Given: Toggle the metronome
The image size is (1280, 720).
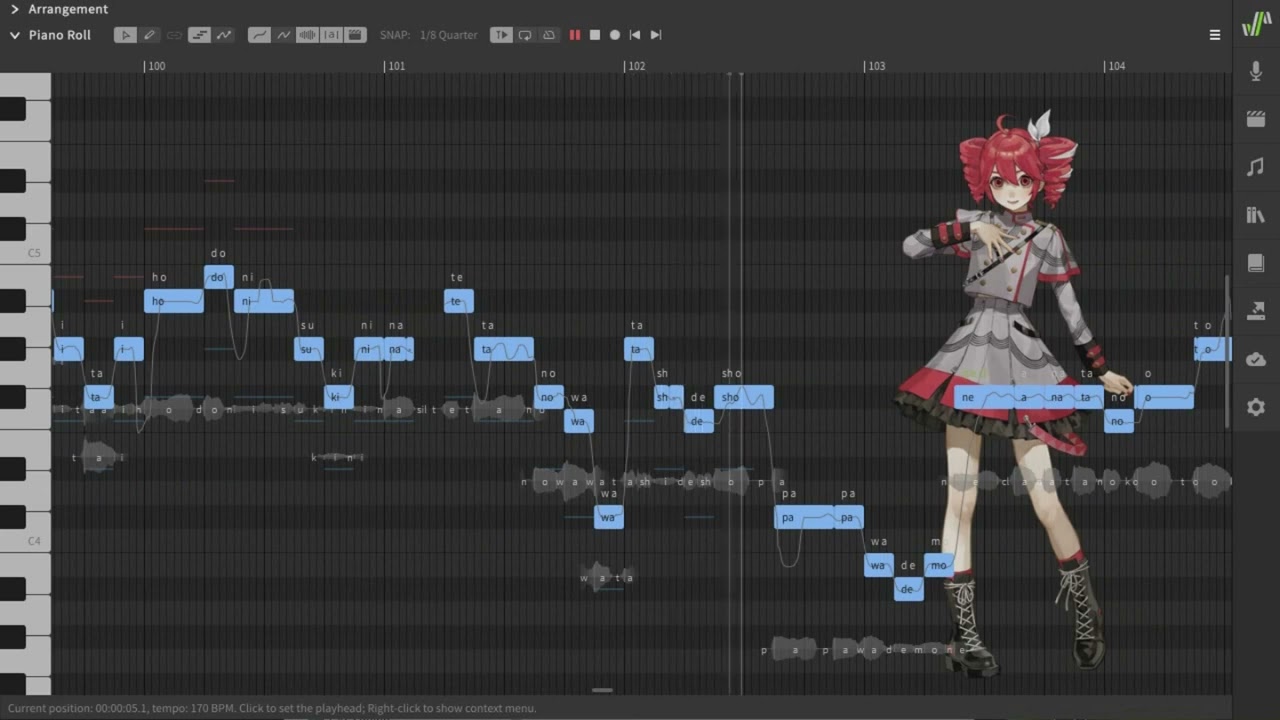Looking at the screenshot, I should tap(549, 35).
